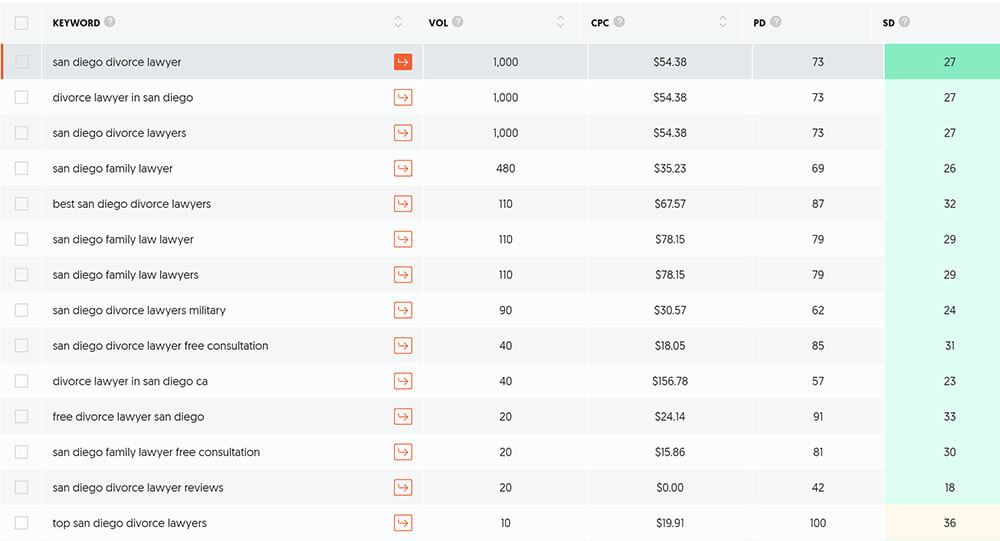Viewport: 1000px width, 541px height.
Task: Click the help icon beside PD header
Action: (x=776, y=22)
